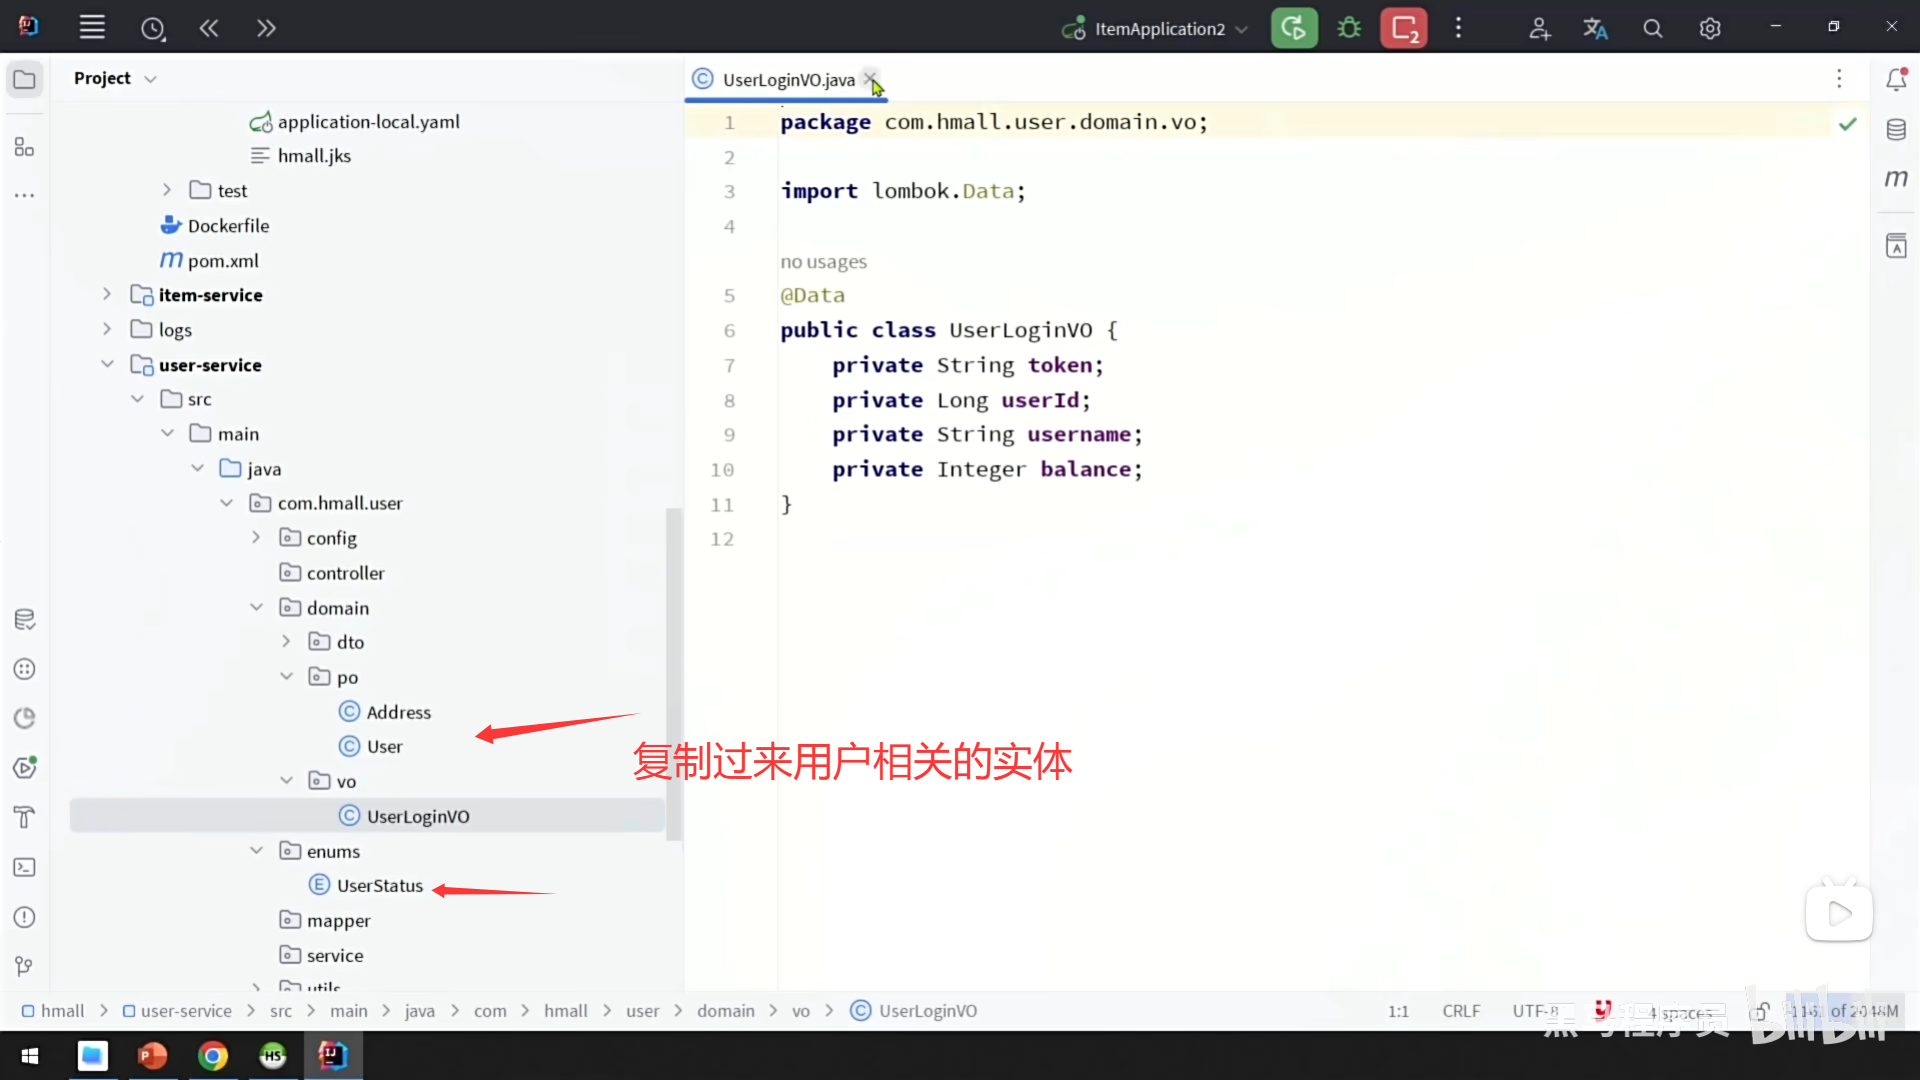Open the Git version control panel
This screenshot has height=1080, width=1920.
[25, 966]
